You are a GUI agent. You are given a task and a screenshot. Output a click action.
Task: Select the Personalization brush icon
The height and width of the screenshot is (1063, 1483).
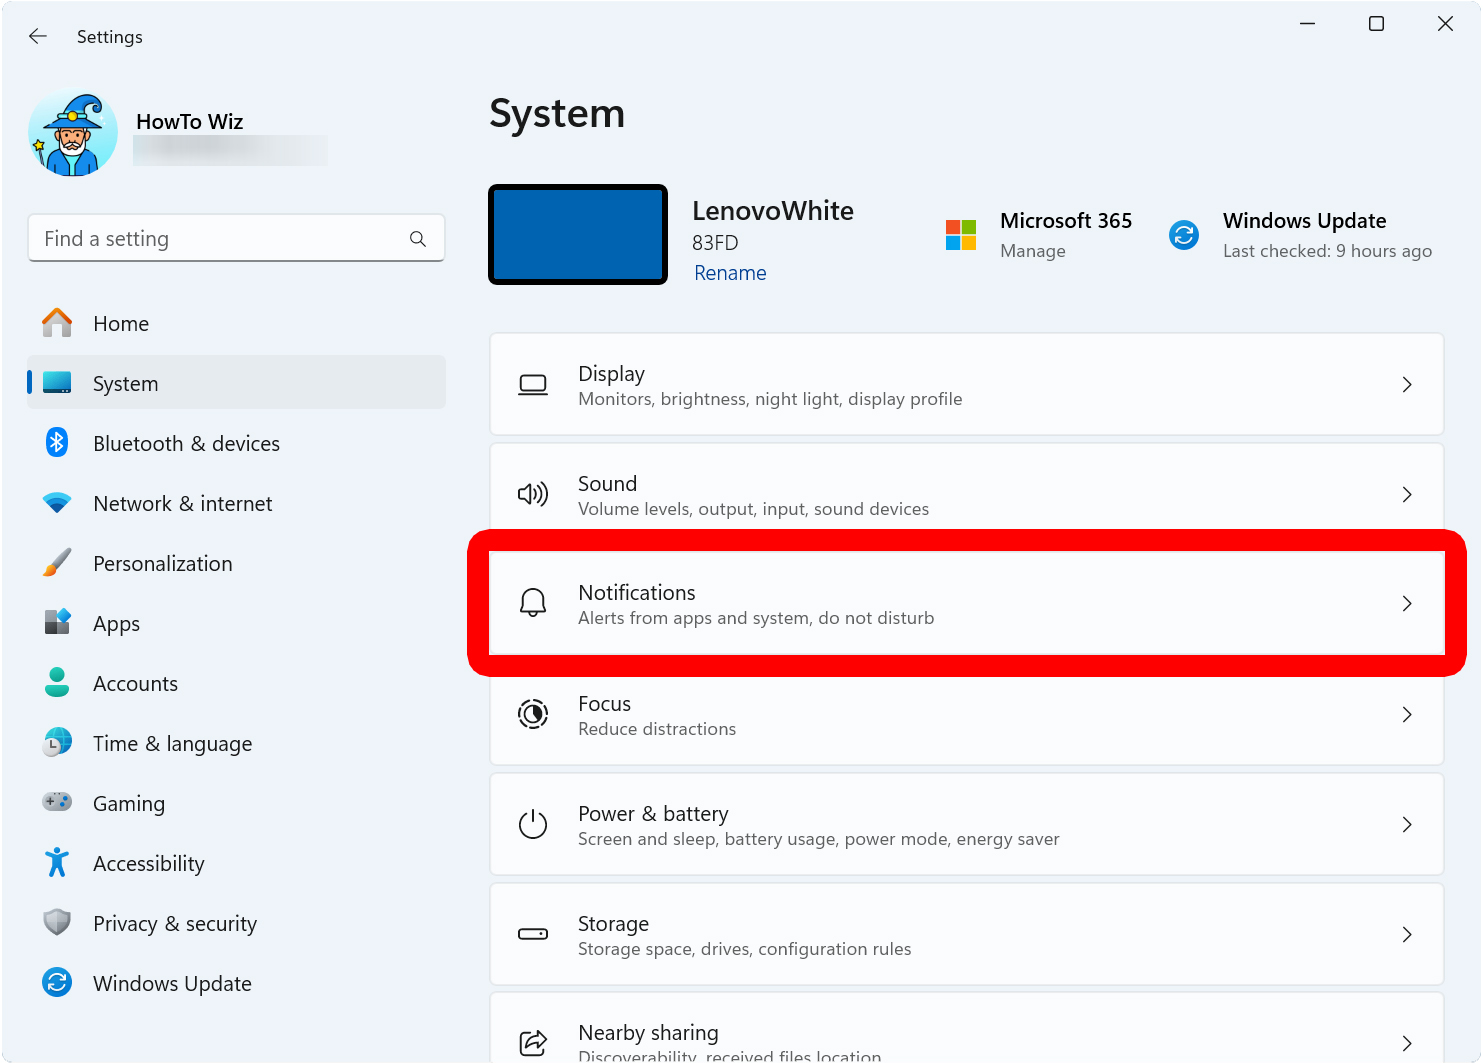point(57,563)
